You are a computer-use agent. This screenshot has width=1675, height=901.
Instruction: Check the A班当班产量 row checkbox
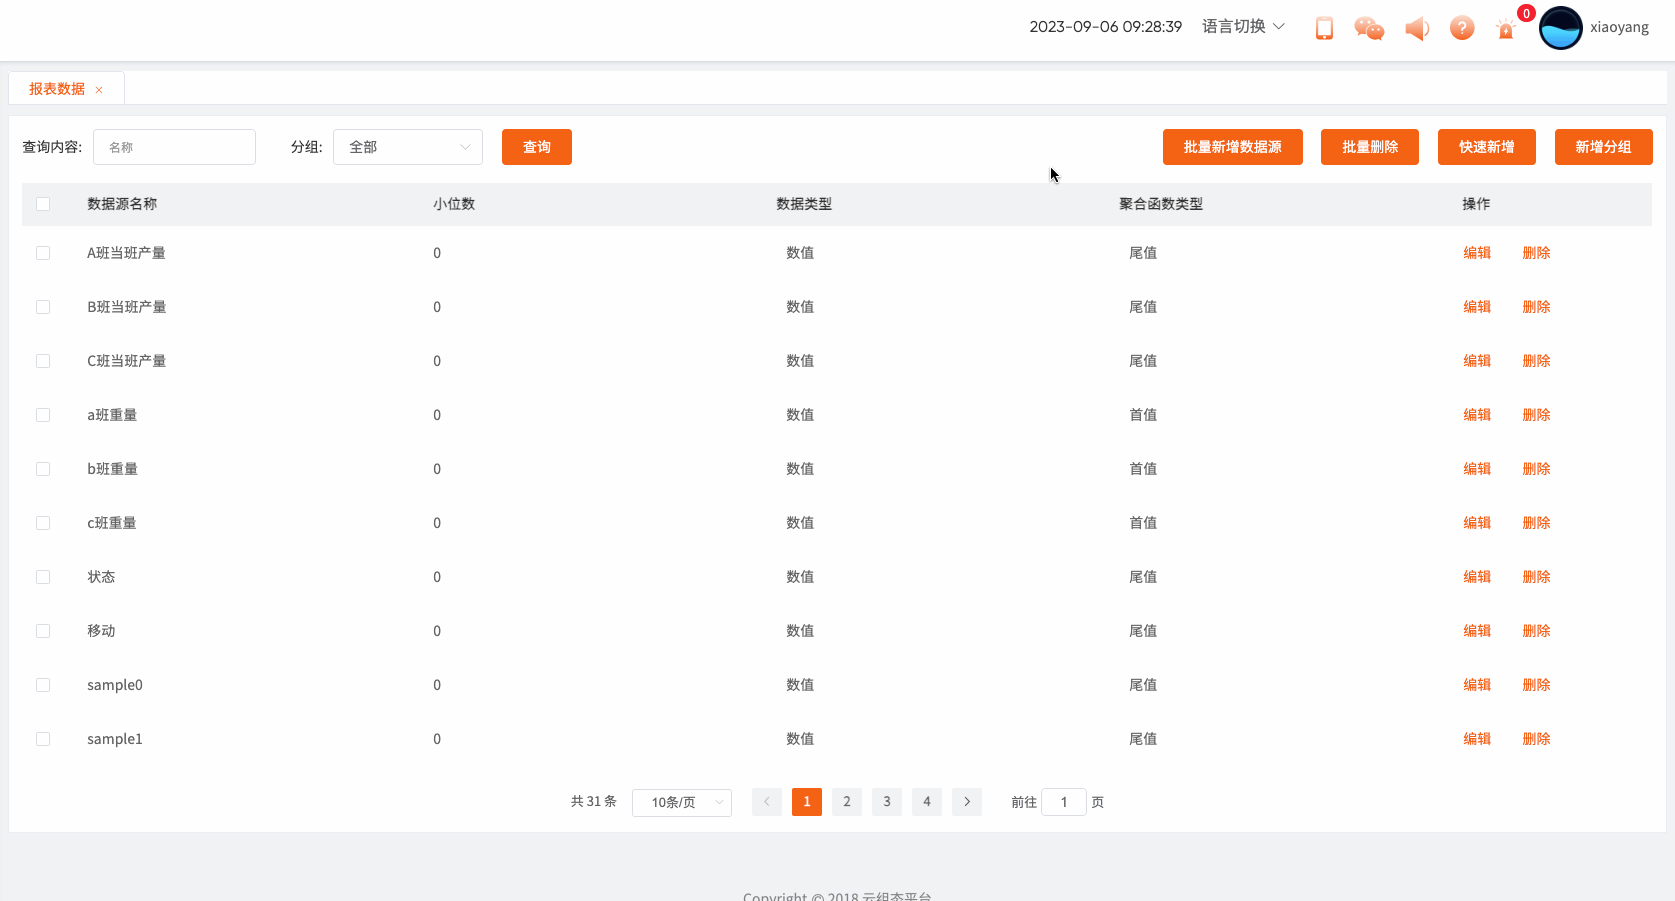click(43, 253)
